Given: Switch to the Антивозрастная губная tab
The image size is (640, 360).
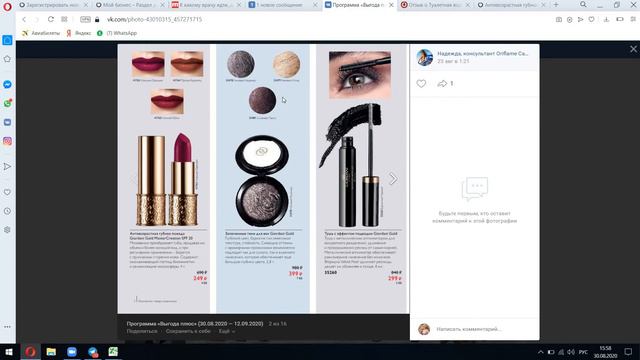Looking at the screenshot, I should 511,5.
